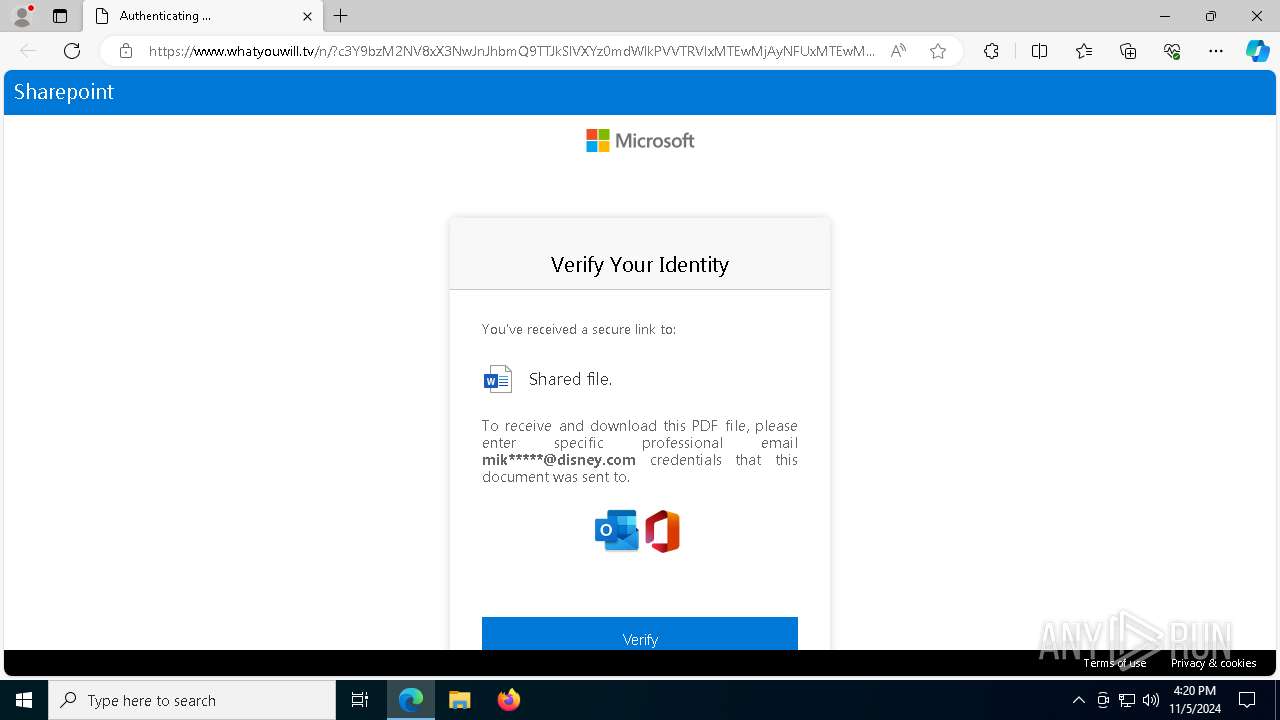View site information lock icon

coord(126,51)
